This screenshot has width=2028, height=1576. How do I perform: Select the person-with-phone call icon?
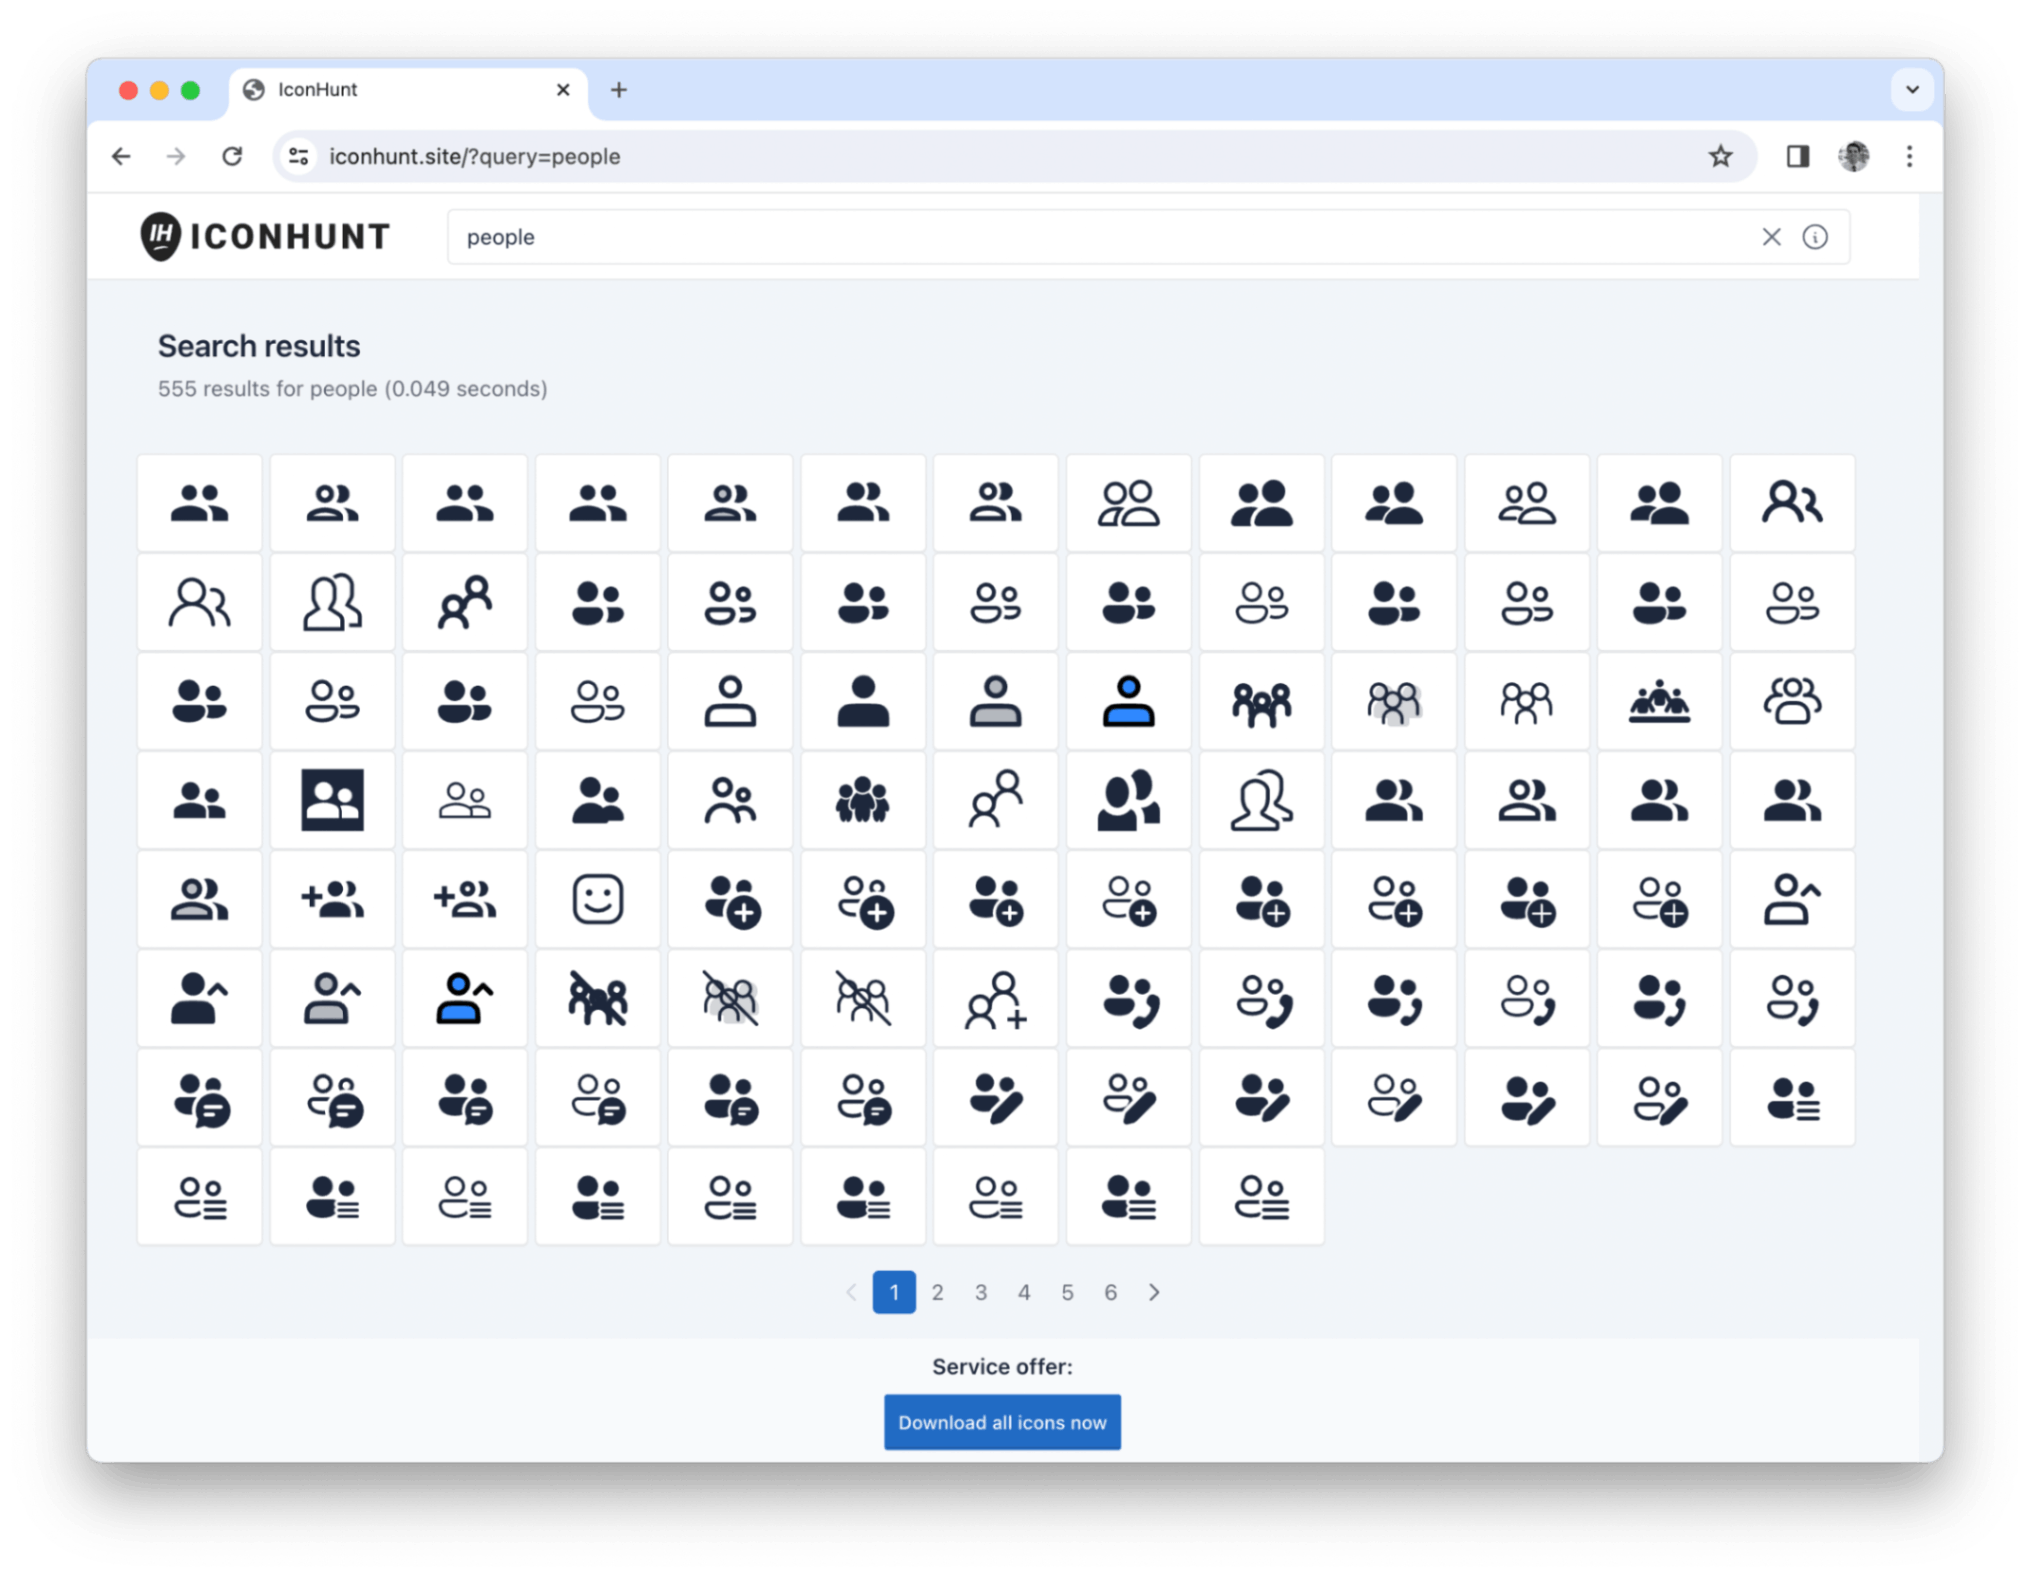1129,998
